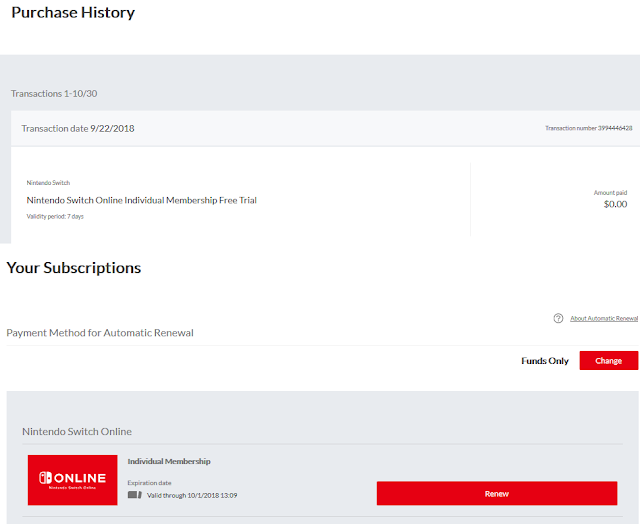Viewport: 640px width, 524px height.
Task: Click the red Change button
Action: [x=609, y=360]
